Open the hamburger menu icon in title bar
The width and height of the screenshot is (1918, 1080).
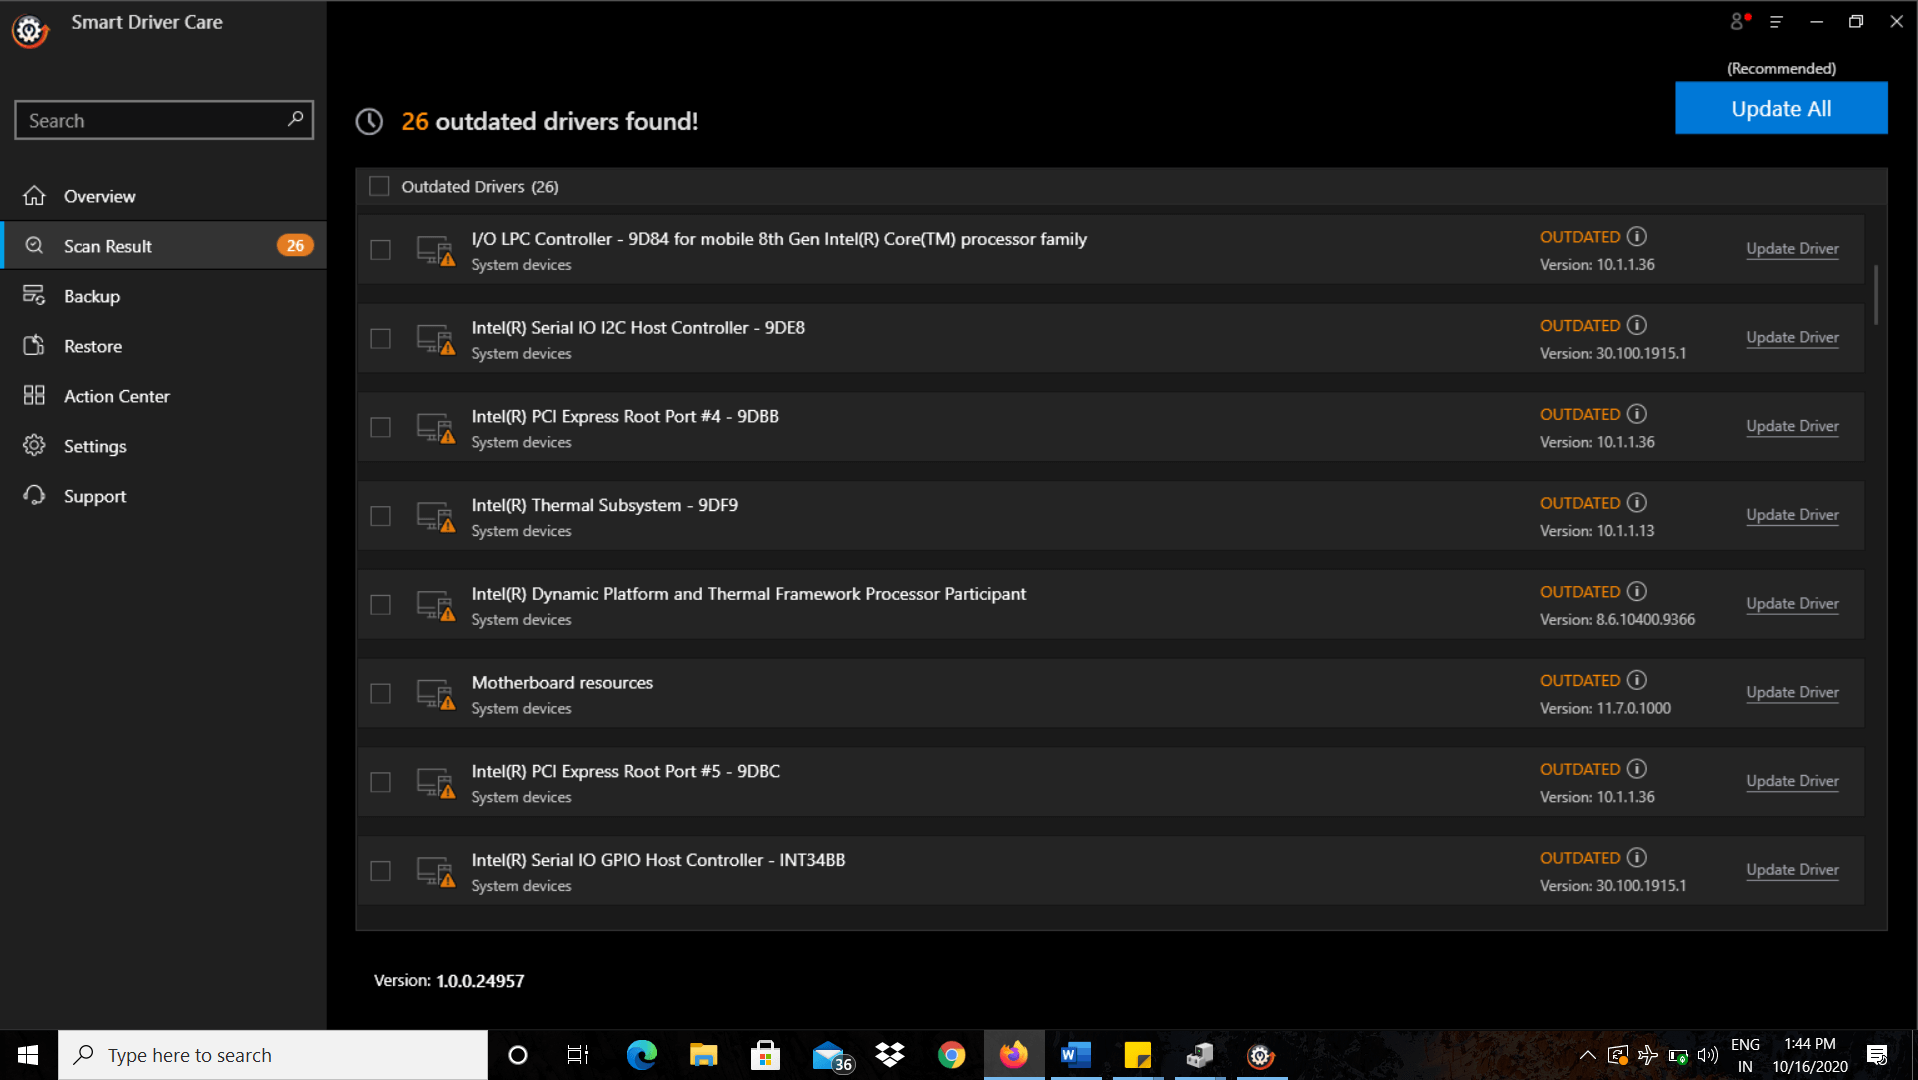coord(1776,21)
